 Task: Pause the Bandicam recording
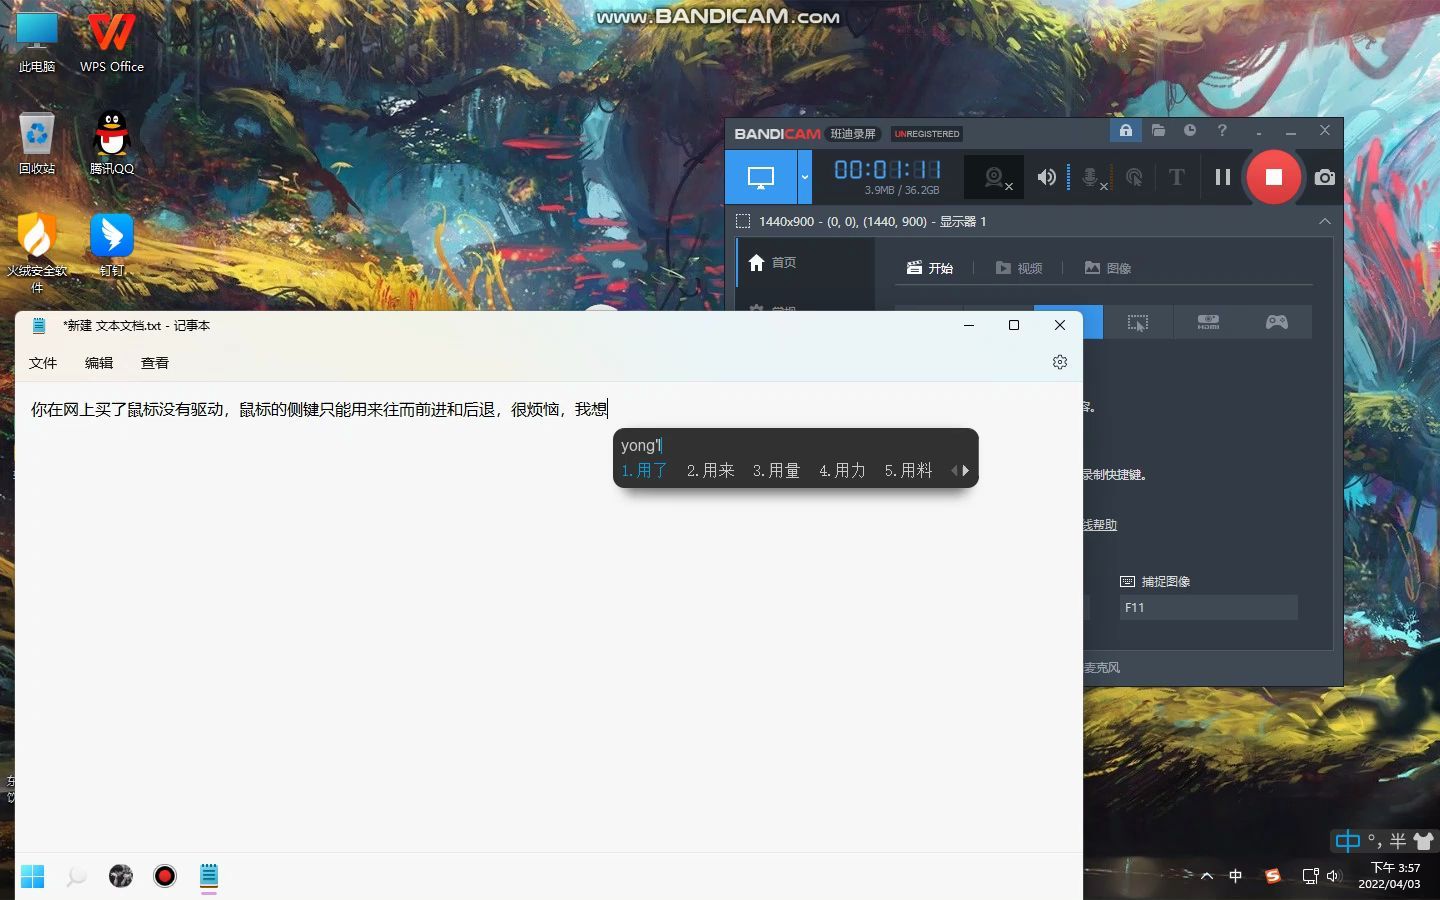click(1222, 177)
